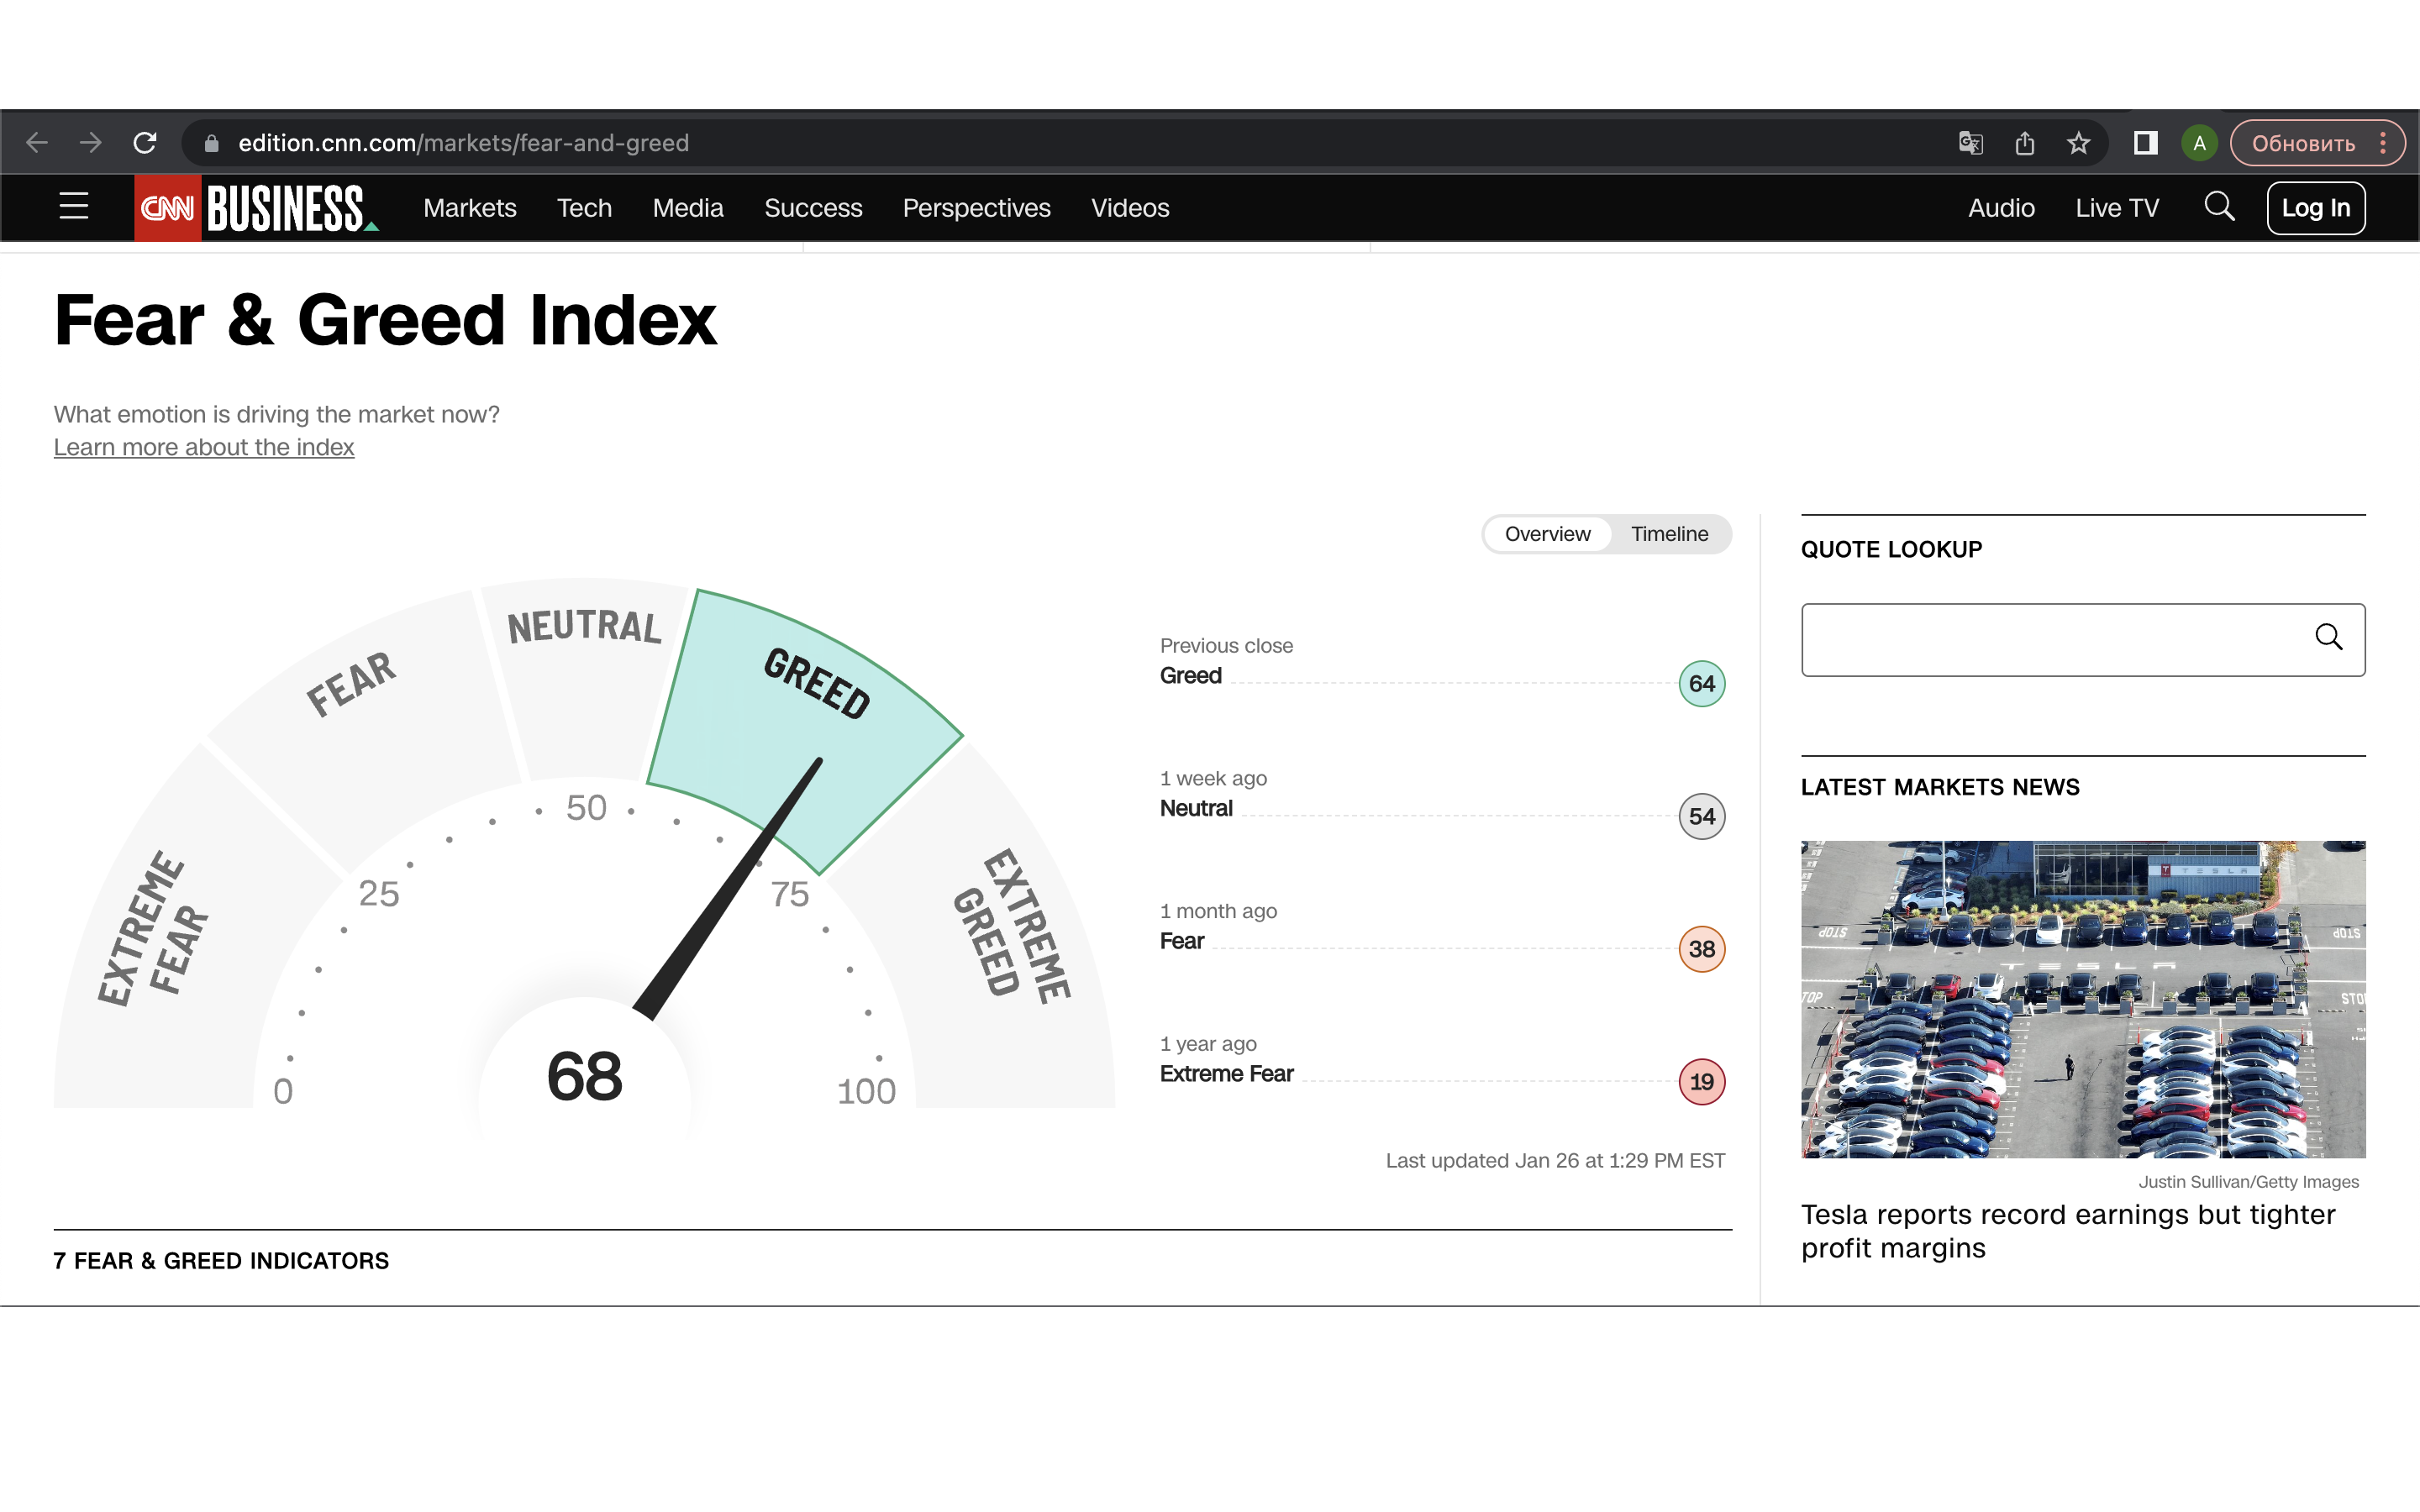The height and width of the screenshot is (1512, 2420).
Task: Open the Markets nav item
Action: [x=469, y=208]
